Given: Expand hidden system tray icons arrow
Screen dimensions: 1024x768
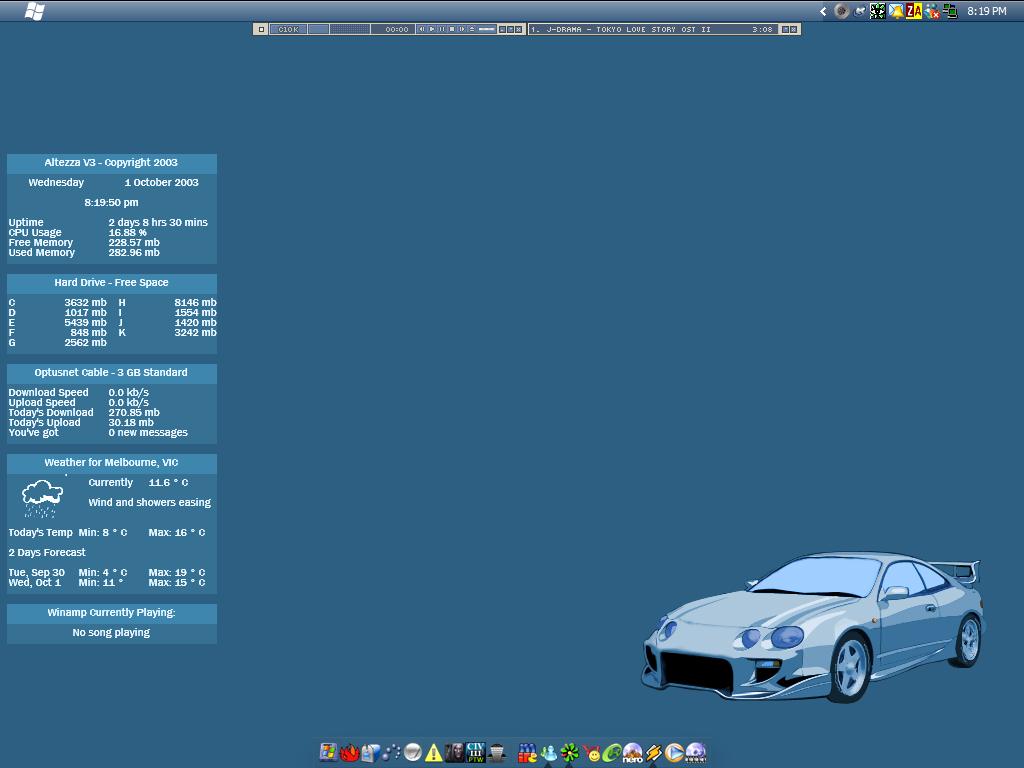Looking at the screenshot, I should click(823, 12).
